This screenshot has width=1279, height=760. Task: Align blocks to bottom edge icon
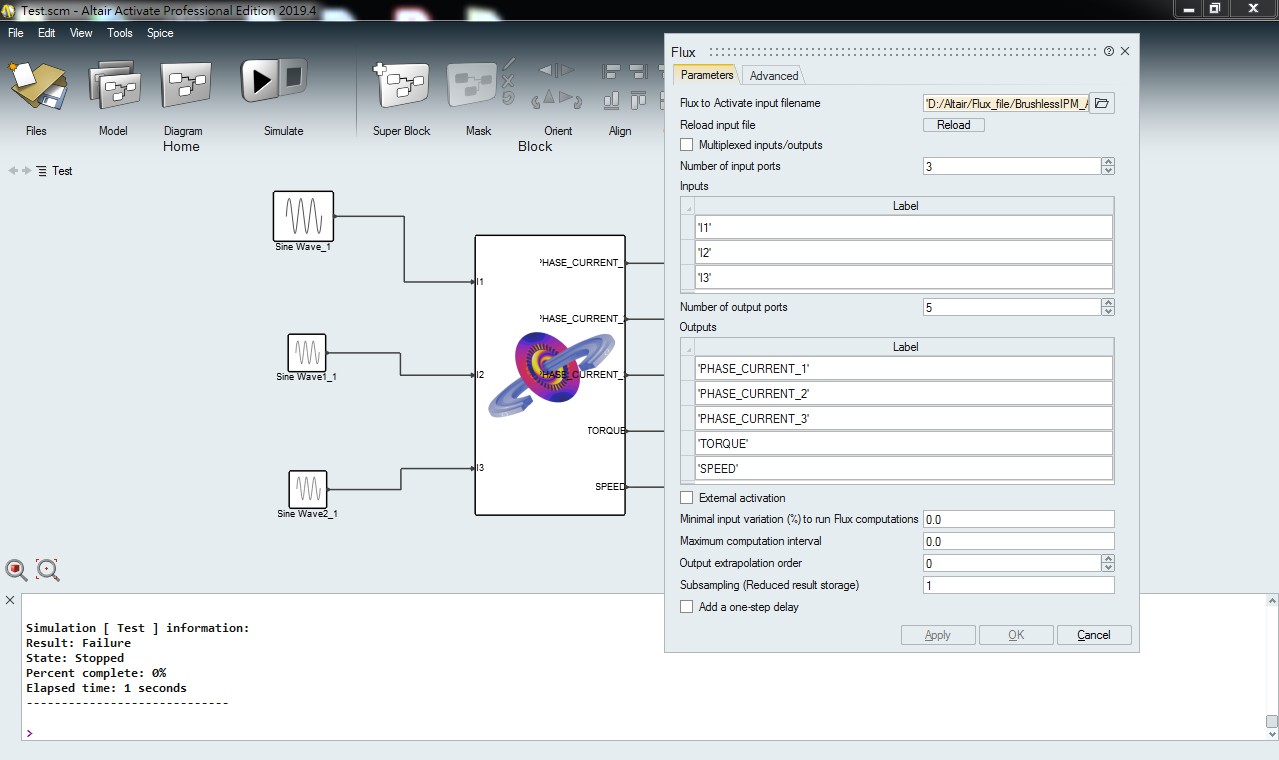pyautogui.click(x=610, y=101)
